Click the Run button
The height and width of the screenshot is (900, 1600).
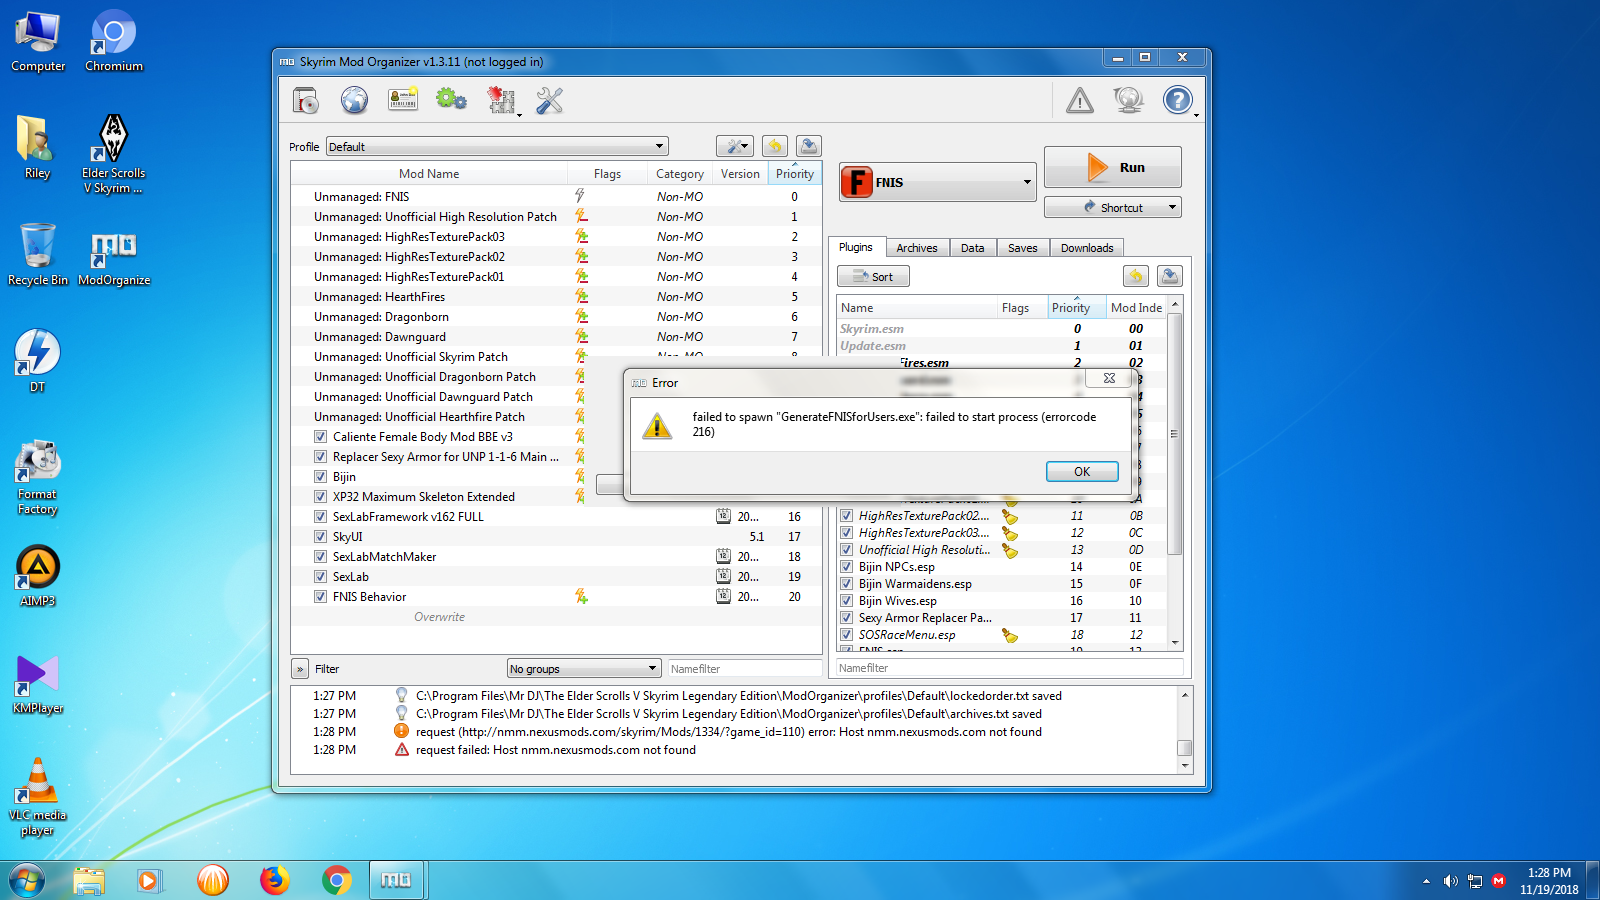pos(1113,167)
